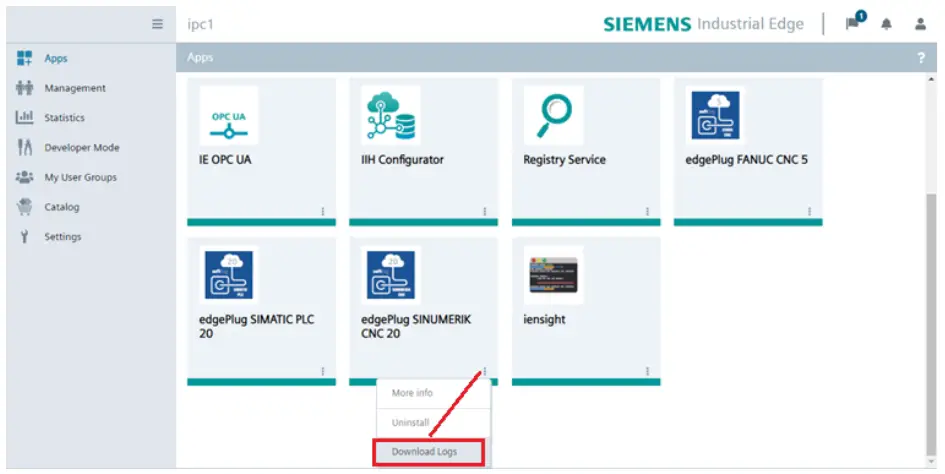This screenshot has width=945, height=474.
Task: Open the Catalog cart icon
Action: 24,207
